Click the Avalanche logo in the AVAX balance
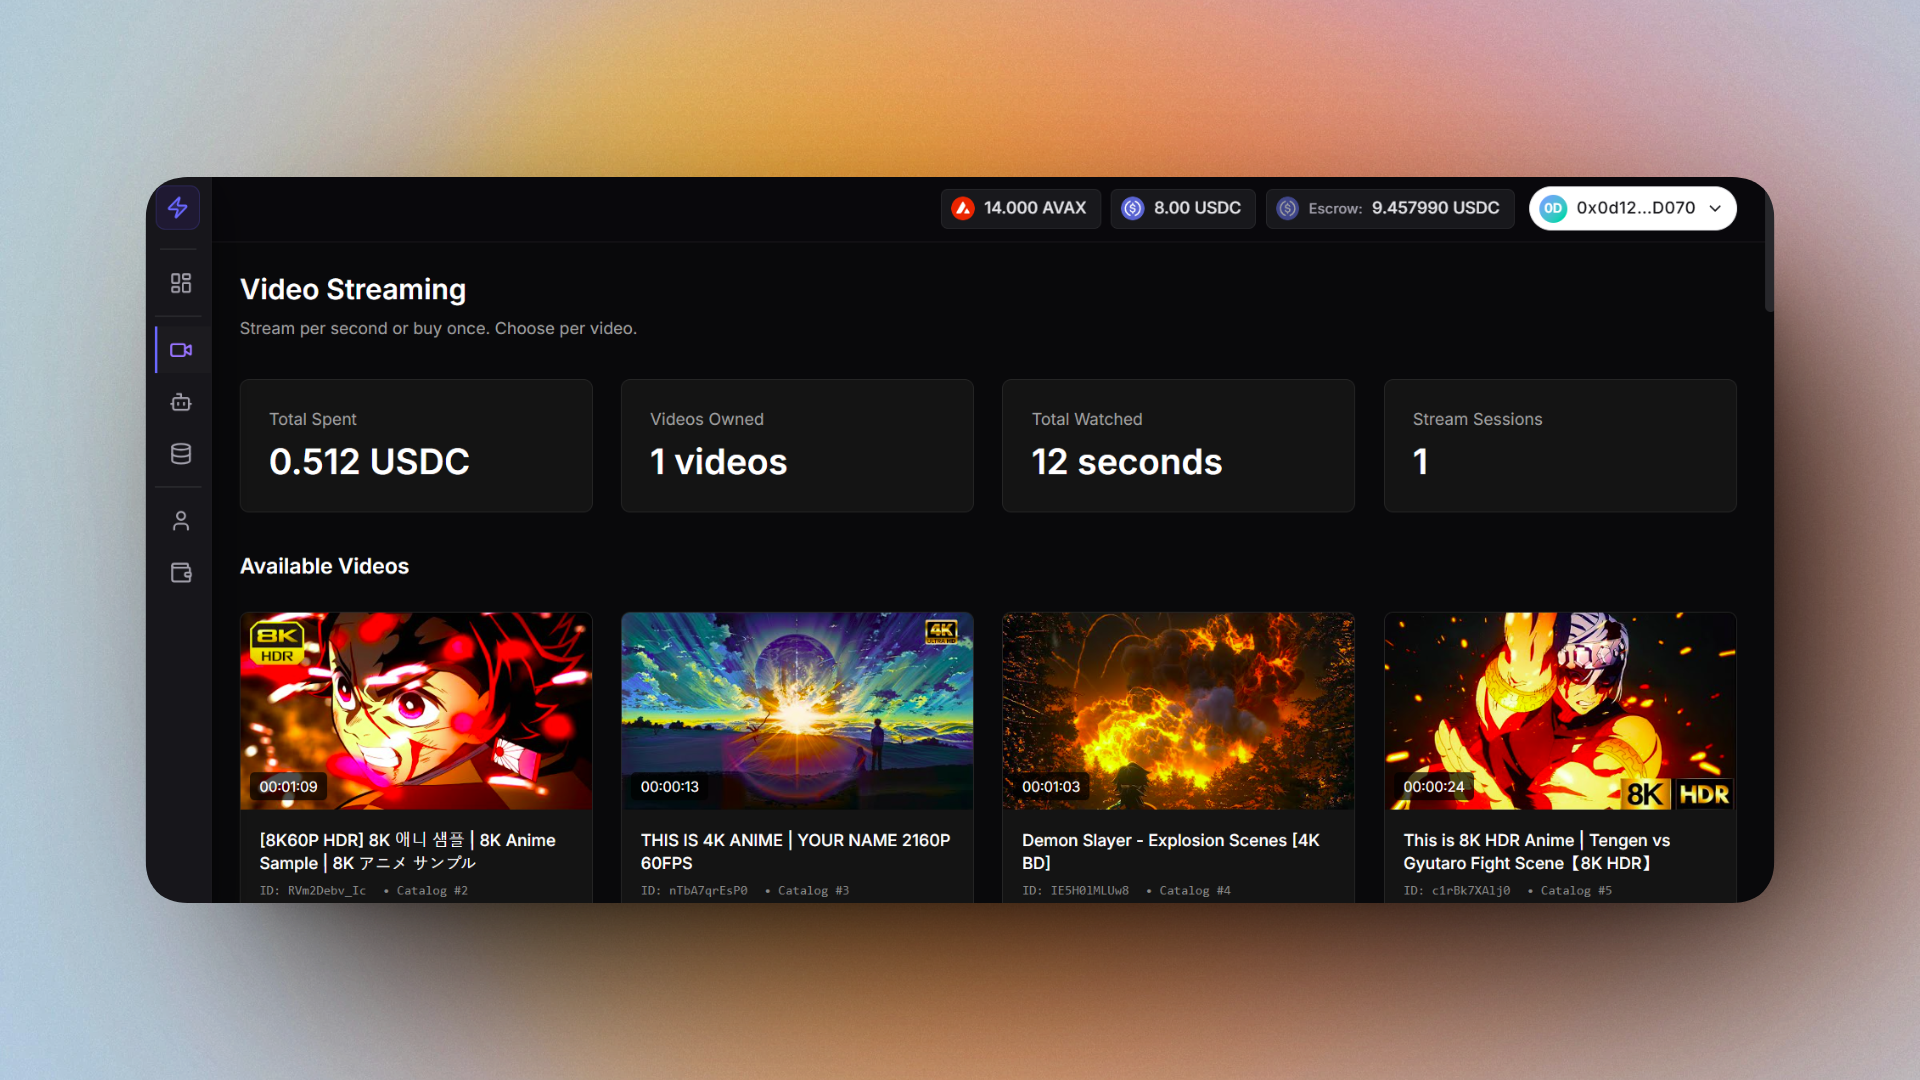Viewport: 1920px width, 1080px height. [x=962, y=208]
